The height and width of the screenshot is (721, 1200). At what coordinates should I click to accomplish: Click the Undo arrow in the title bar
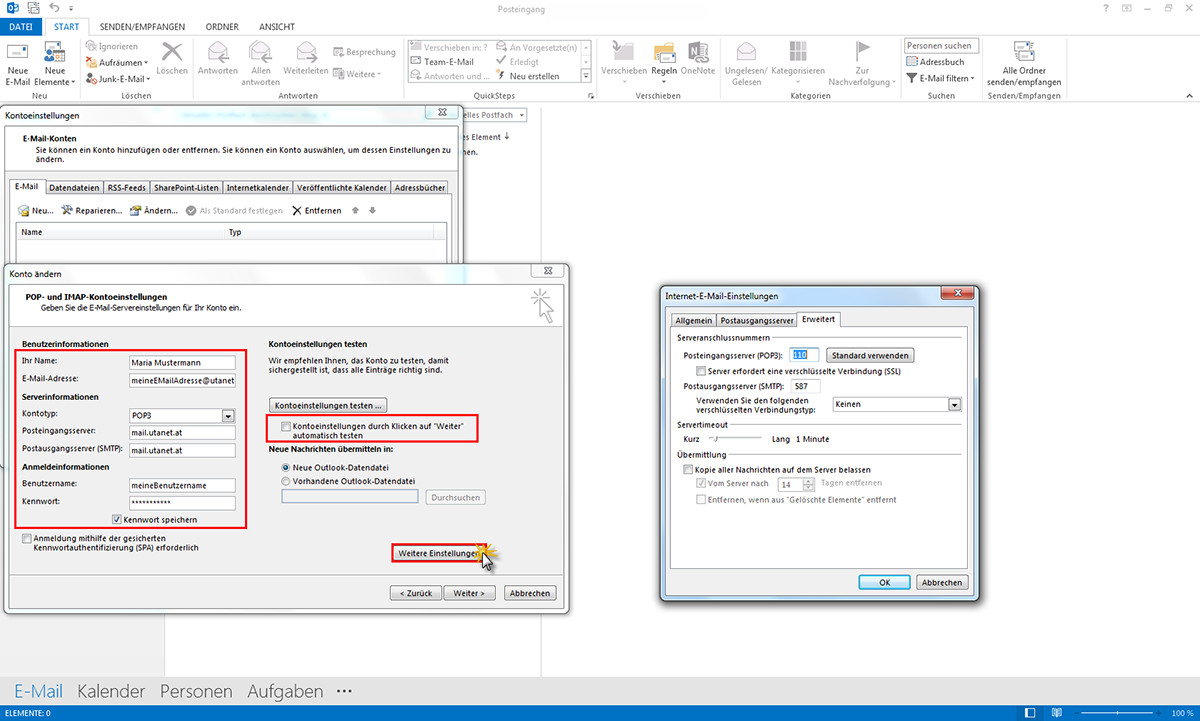[x=54, y=8]
